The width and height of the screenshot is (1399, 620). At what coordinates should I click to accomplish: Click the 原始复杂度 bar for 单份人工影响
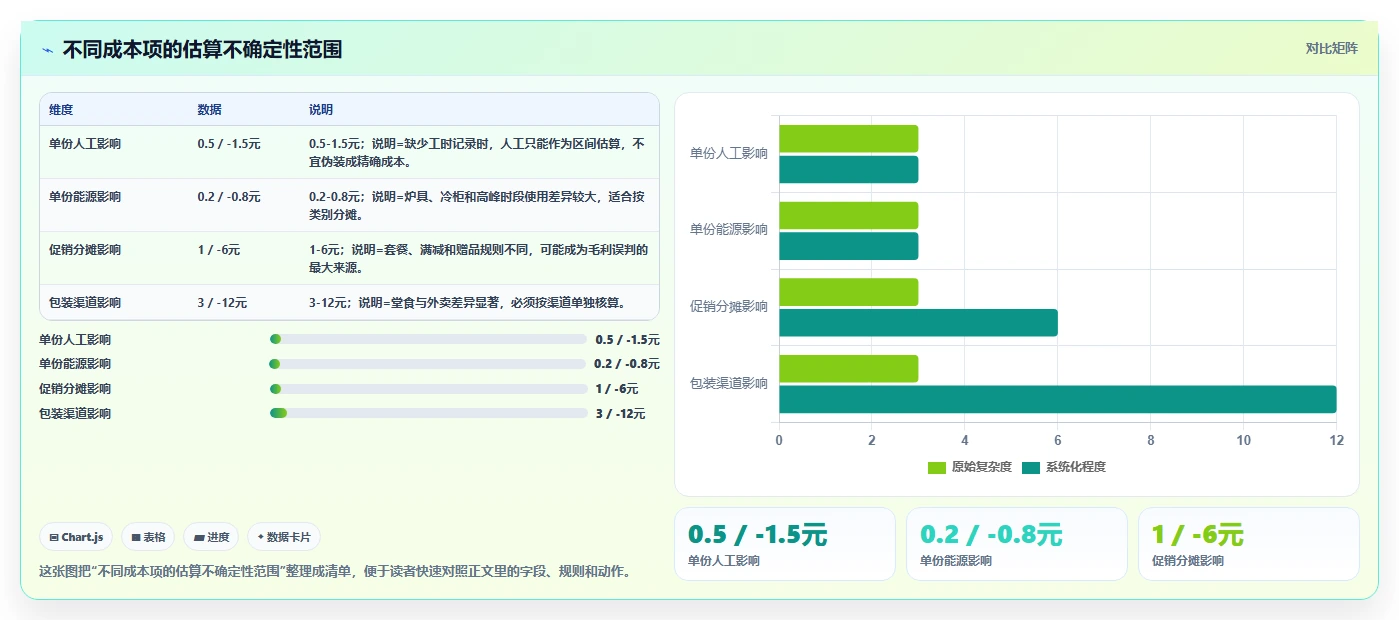point(848,139)
